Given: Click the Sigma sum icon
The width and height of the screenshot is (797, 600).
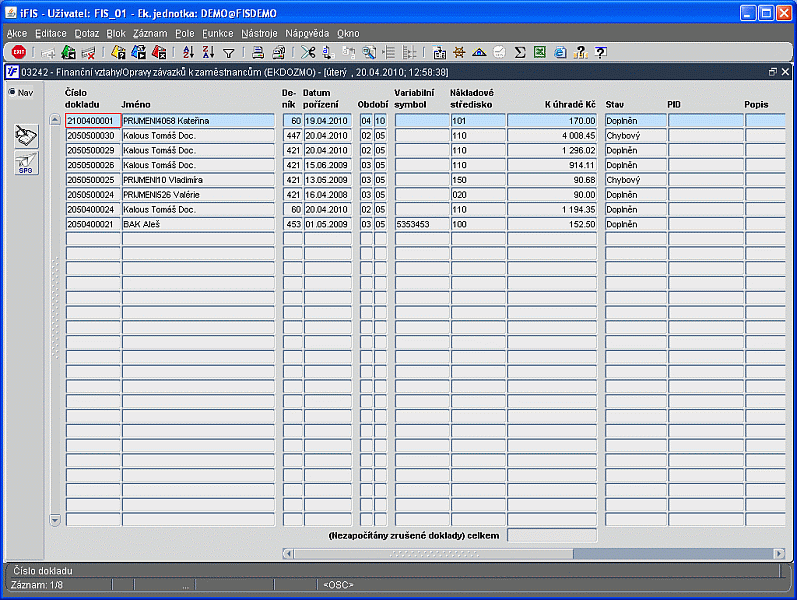Looking at the screenshot, I should (x=519, y=52).
